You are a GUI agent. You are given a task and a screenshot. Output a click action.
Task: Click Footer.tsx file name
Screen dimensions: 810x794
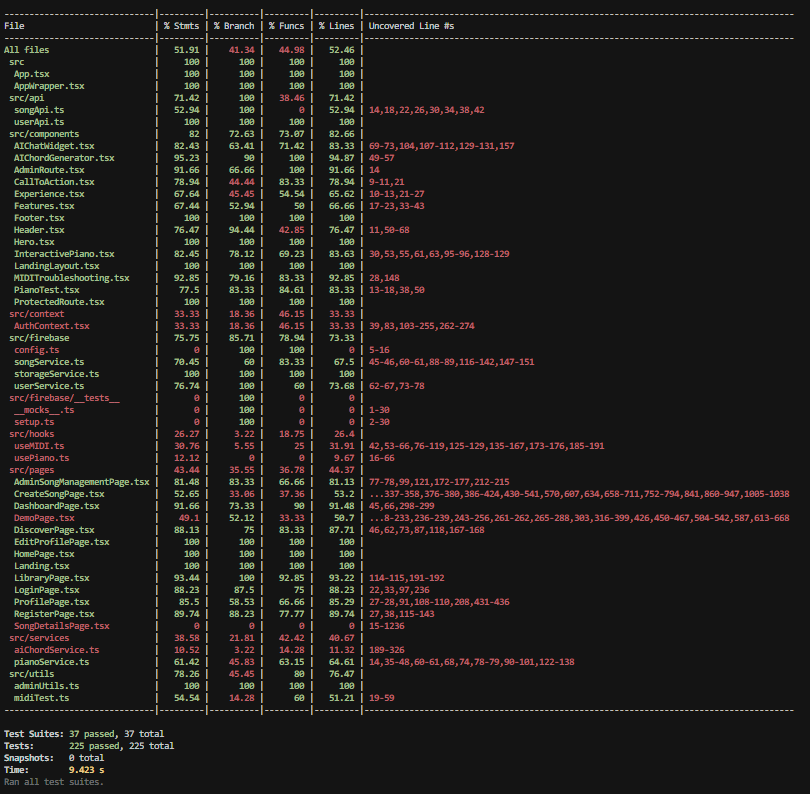point(39,218)
